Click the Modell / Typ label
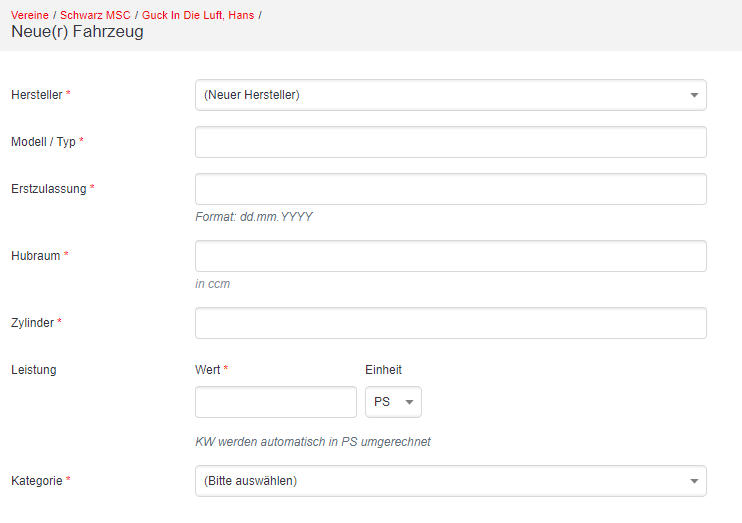Viewport: 742px width, 523px height. pyautogui.click(x=43, y=142)
